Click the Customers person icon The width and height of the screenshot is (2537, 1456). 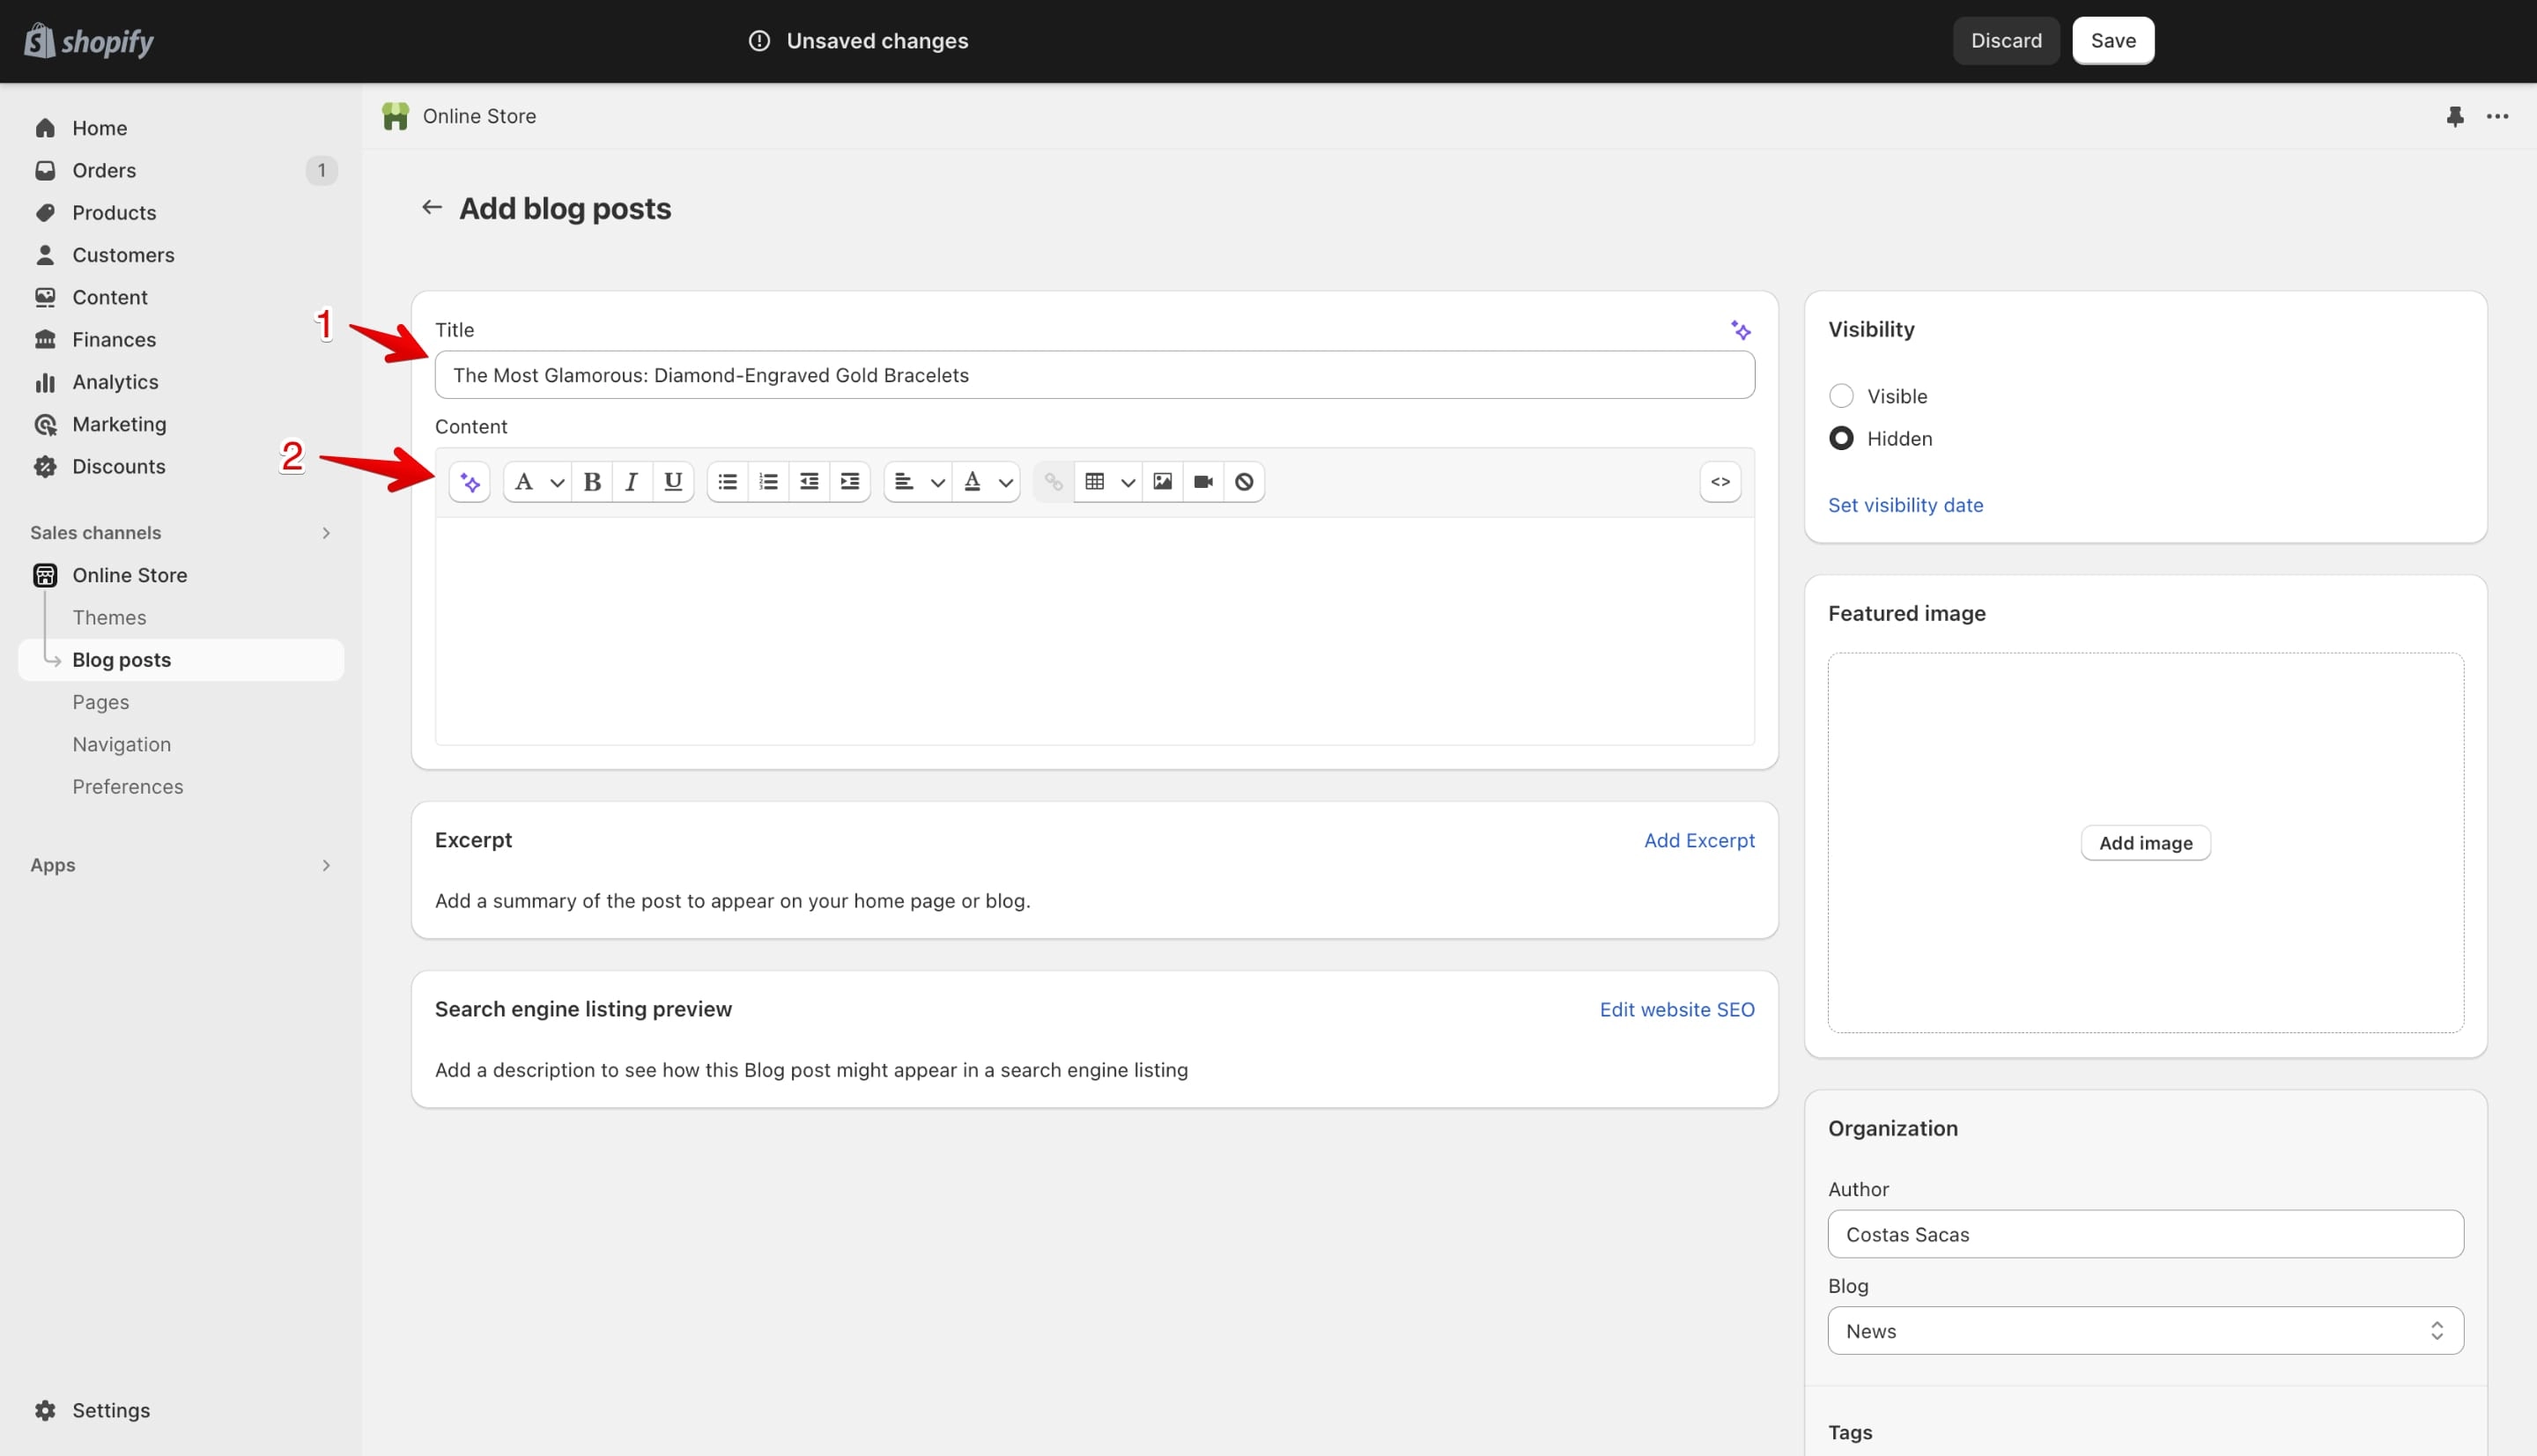45,255
